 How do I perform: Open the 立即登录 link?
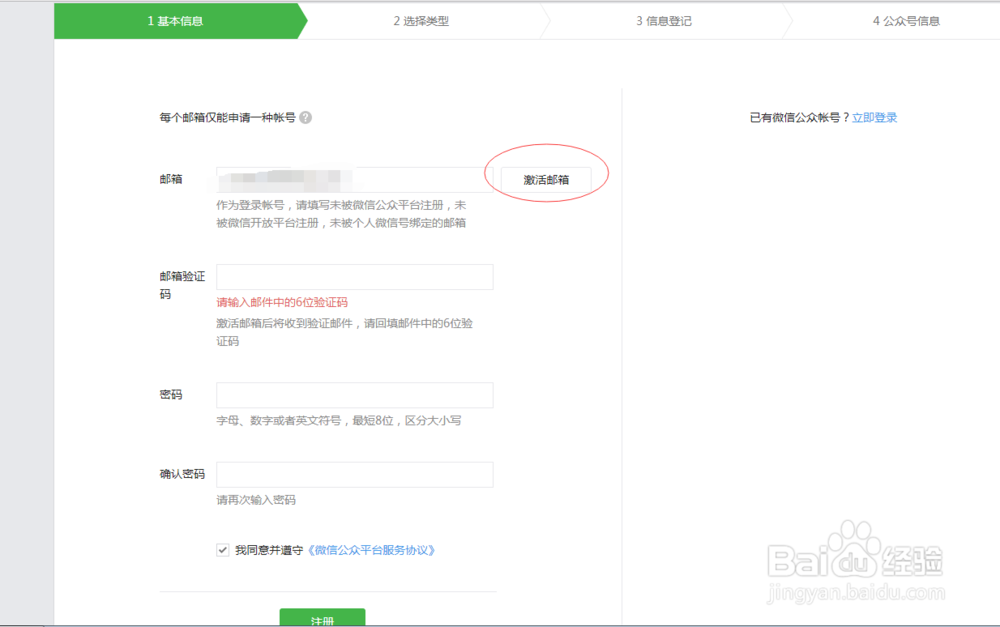pos(874,117)
